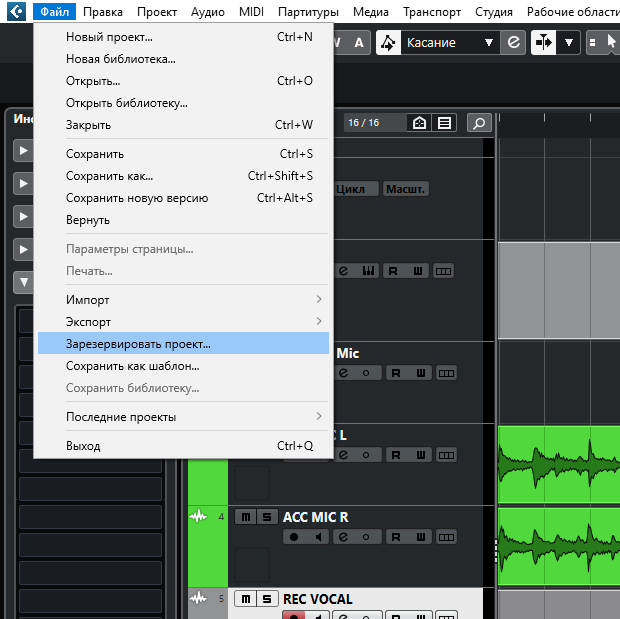Click the Масшт. button
This screenshot has height=619, width=620.
pyautogui.click(x=405, y=189)
